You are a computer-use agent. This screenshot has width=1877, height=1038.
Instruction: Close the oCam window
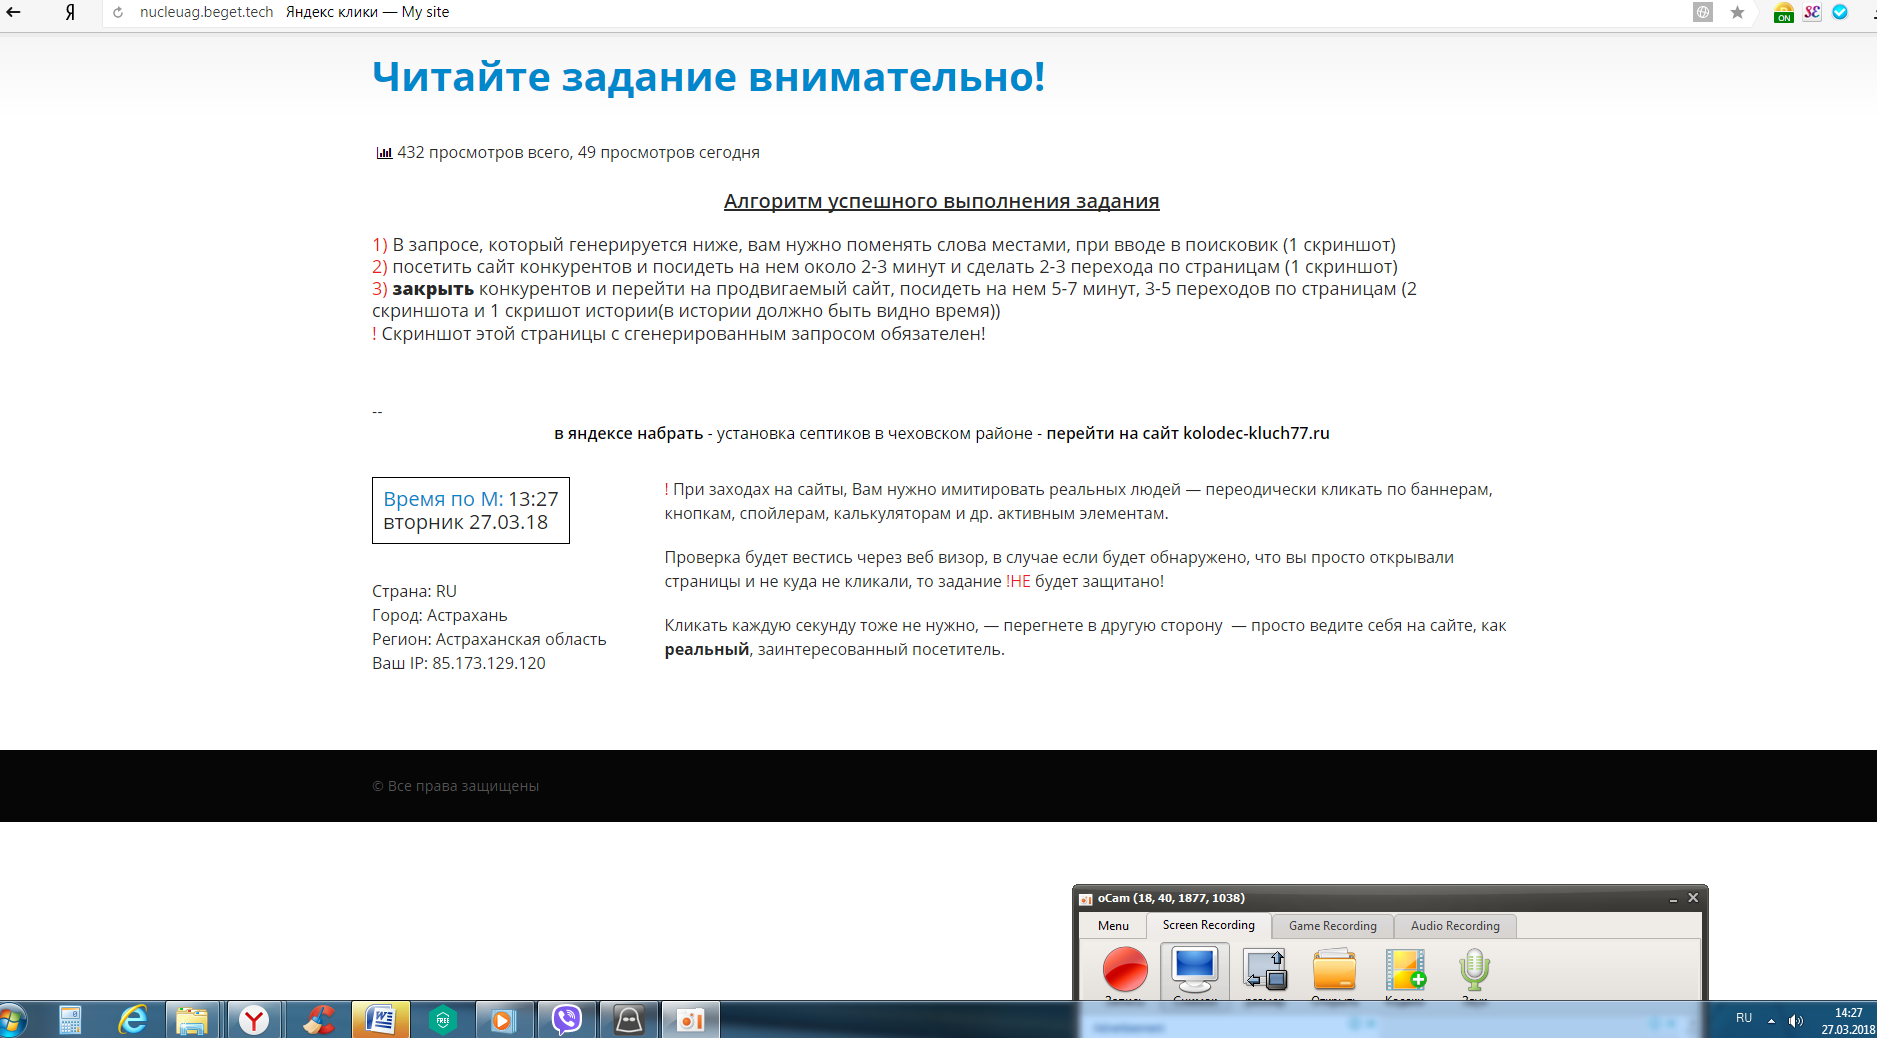point(1693,898)
